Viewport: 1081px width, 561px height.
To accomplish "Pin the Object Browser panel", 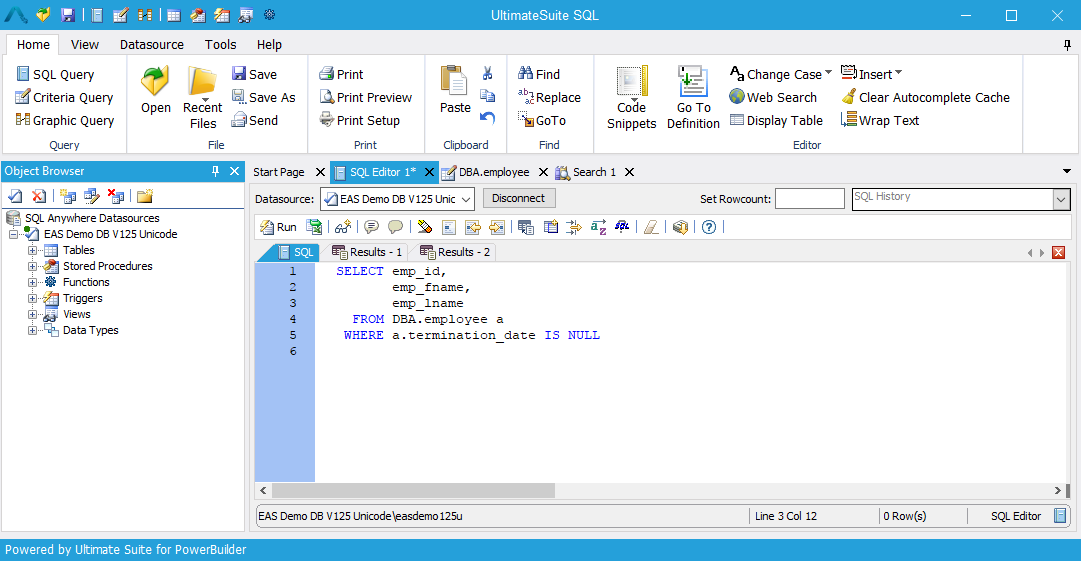I will pyautogui.click(x=215, y=171).
